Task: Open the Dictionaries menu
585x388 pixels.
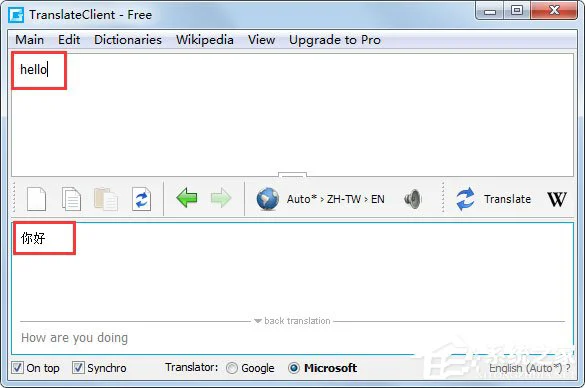Action: (x=128, y=40)
